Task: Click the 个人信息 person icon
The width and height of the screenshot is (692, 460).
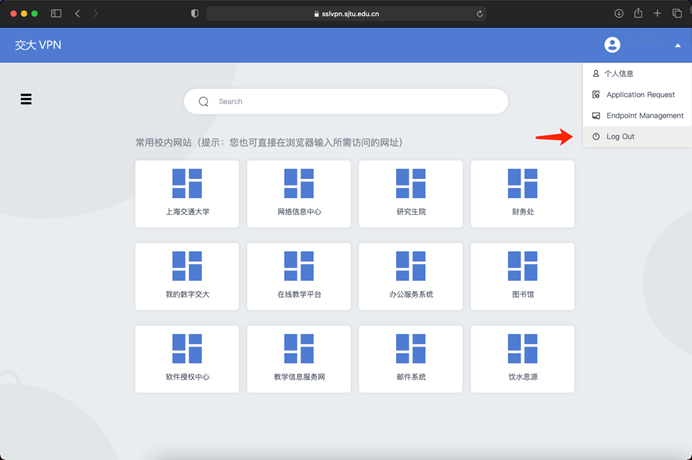Action: tap(596, 73)
